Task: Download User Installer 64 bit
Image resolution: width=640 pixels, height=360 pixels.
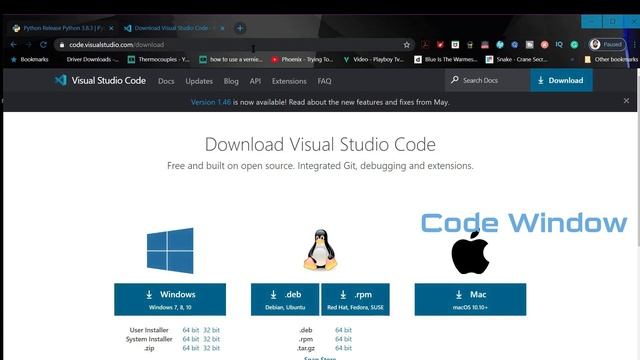Action: (x=191, y=330)
